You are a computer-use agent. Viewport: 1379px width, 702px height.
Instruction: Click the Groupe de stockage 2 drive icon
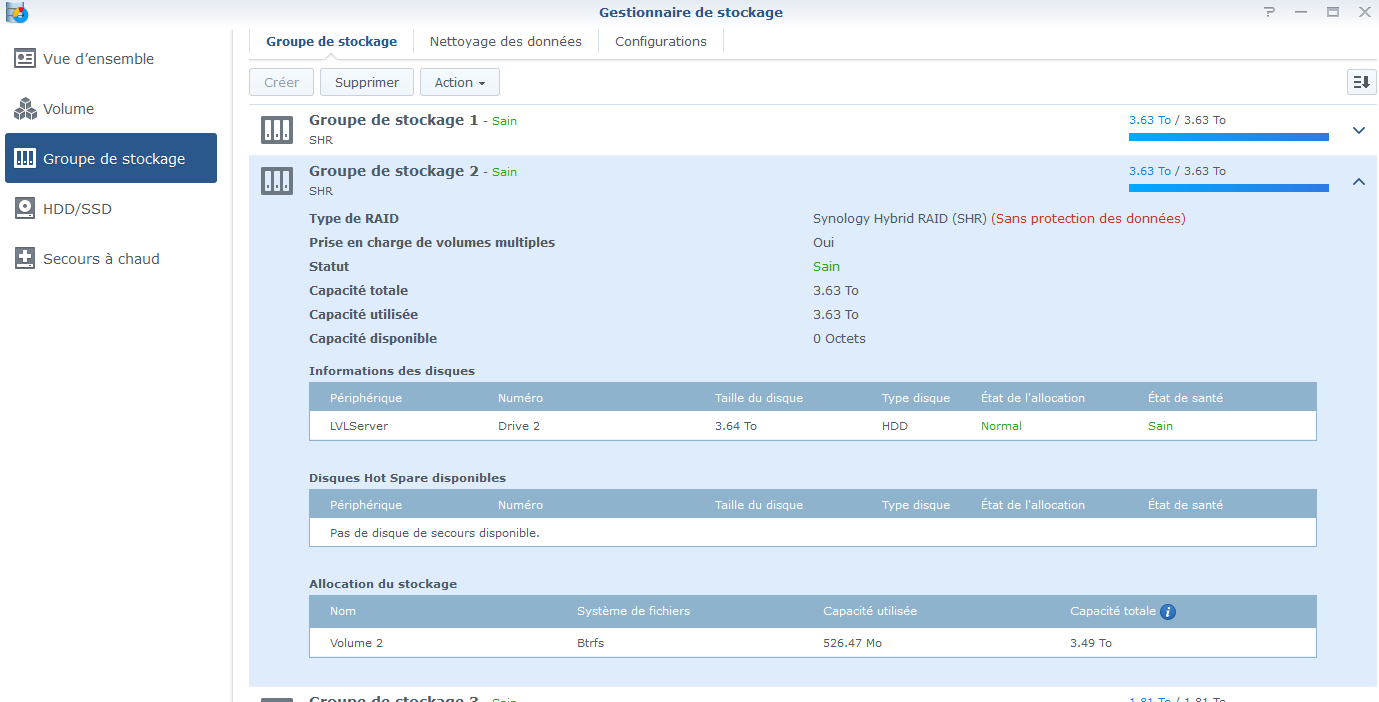277,181
